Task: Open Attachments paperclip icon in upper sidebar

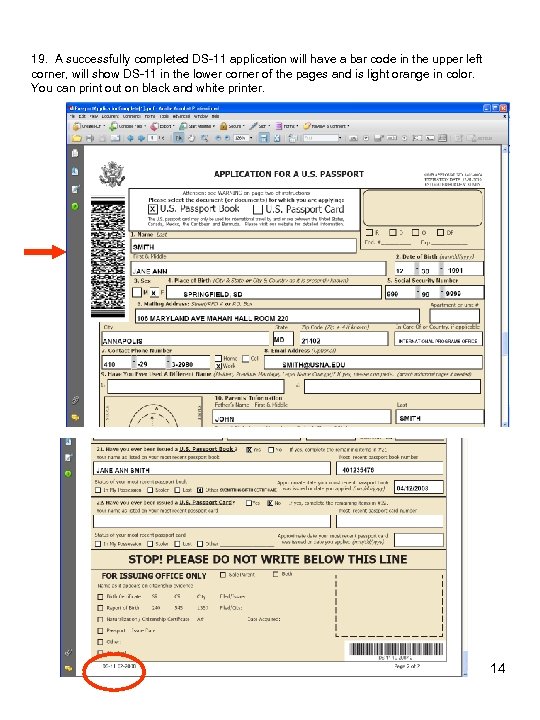Action: click(75, 400)
